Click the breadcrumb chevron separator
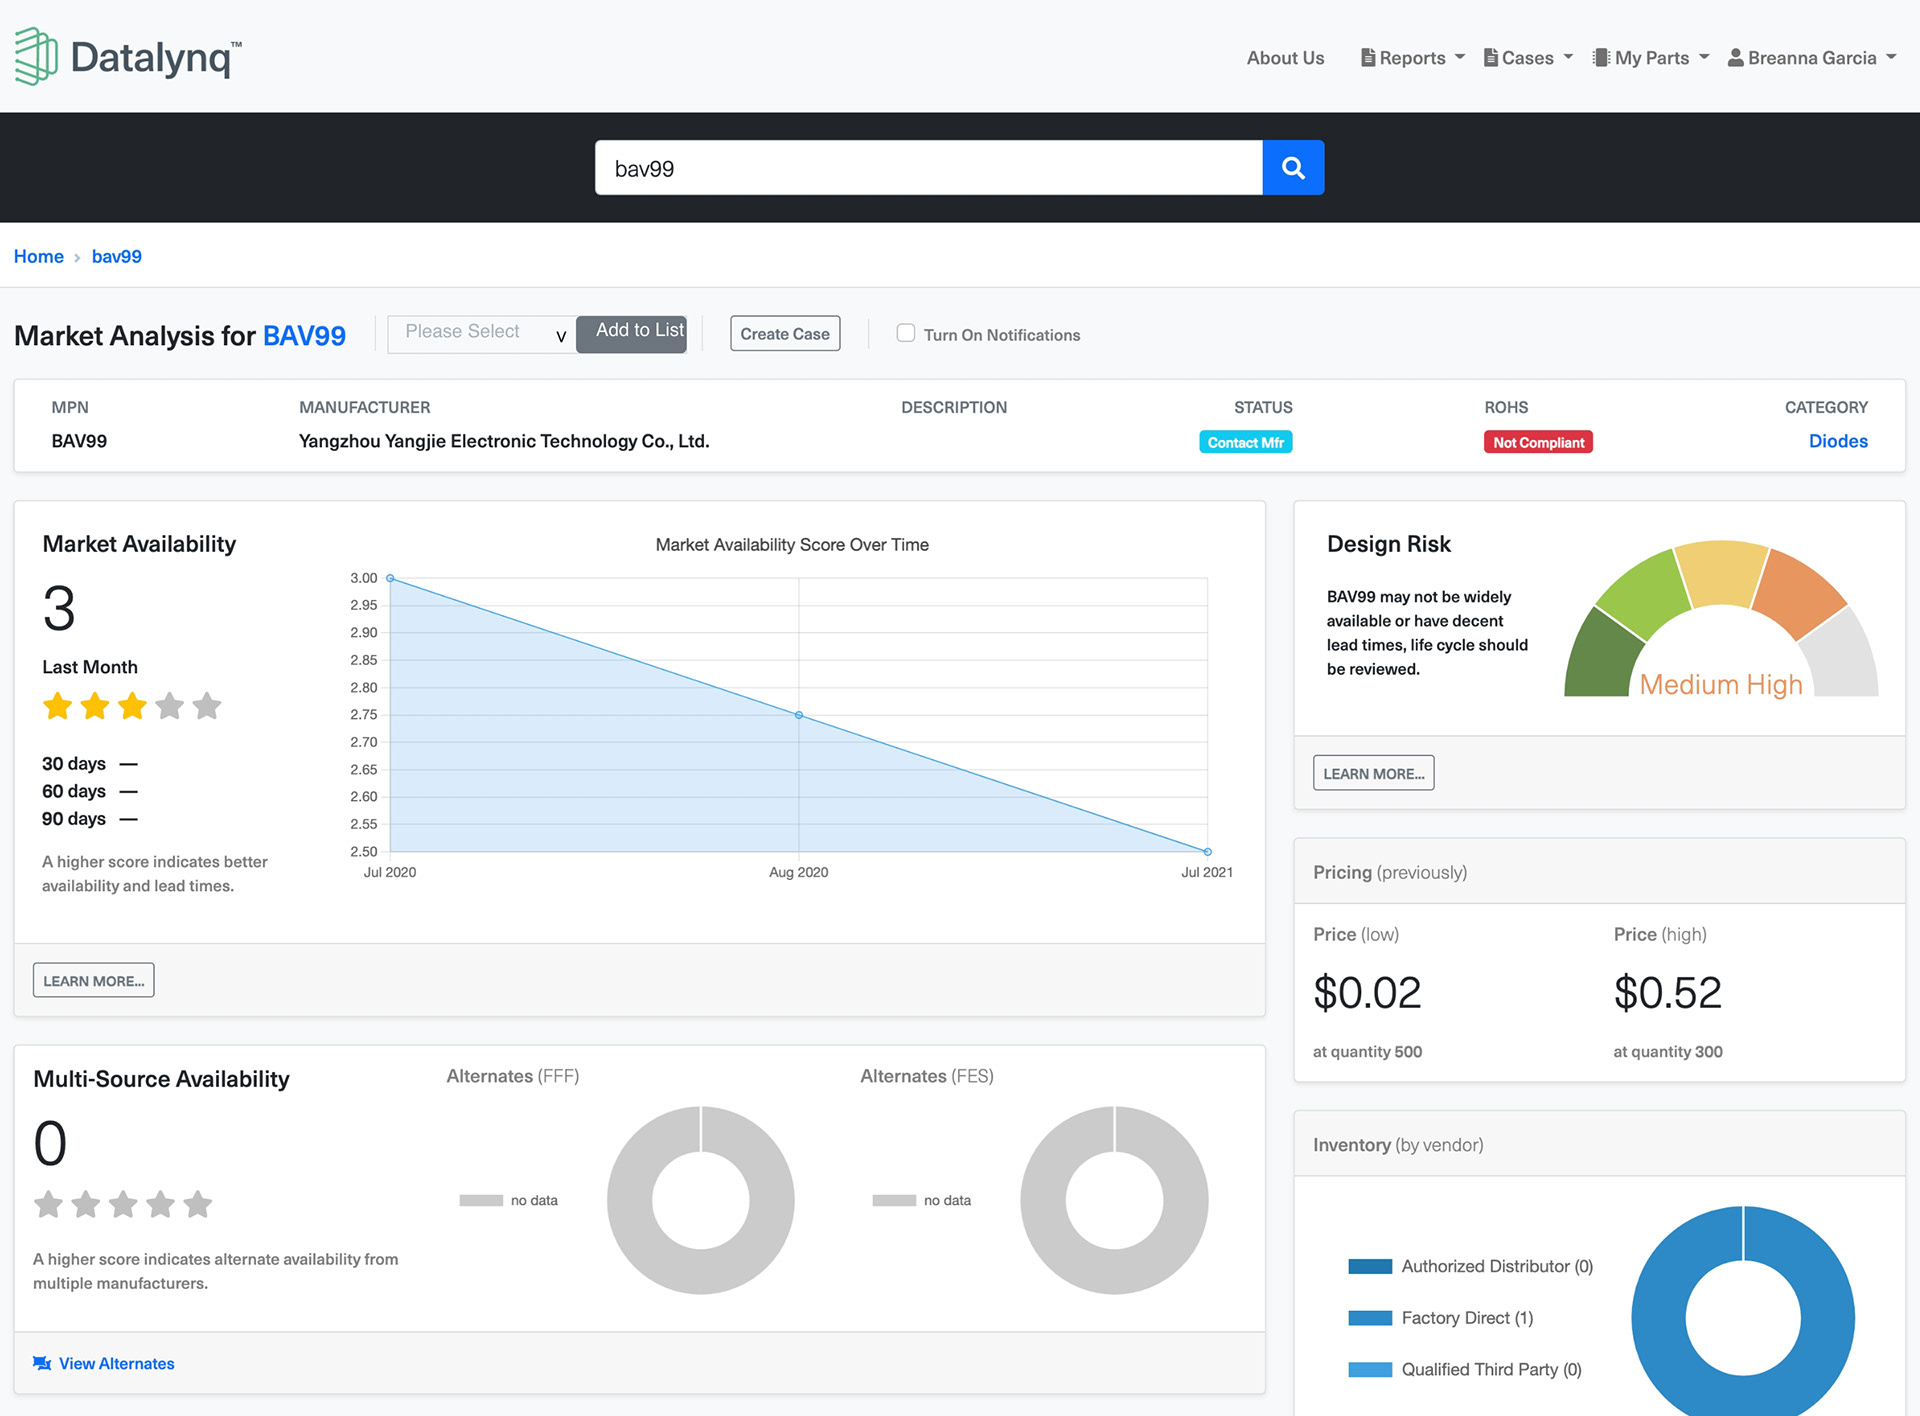The image size is (1920, 1416). tap(77, 258)
